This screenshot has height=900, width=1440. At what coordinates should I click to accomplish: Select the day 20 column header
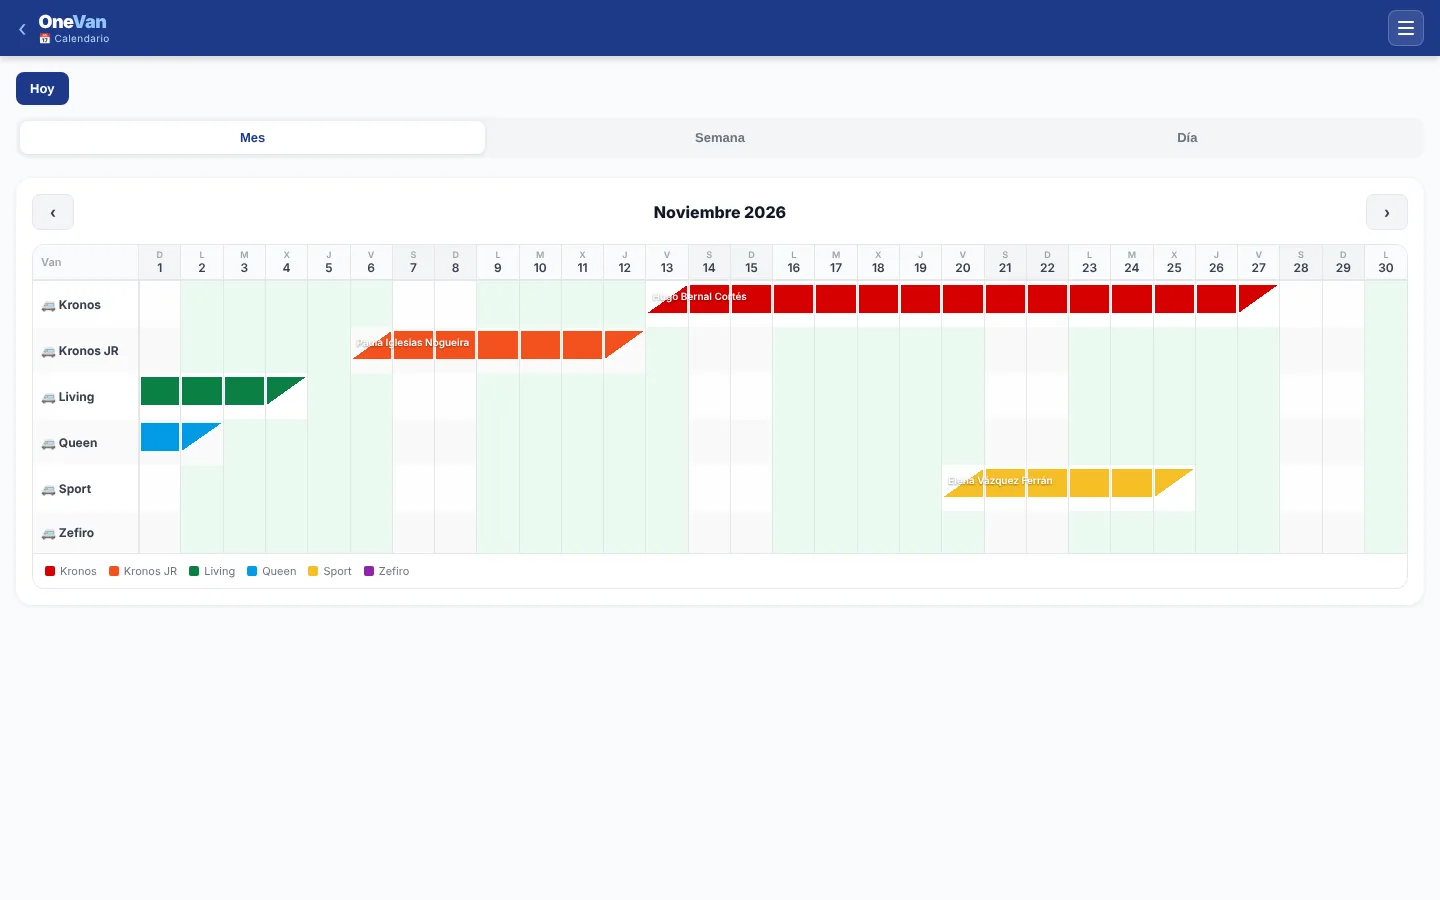[963, 262]
